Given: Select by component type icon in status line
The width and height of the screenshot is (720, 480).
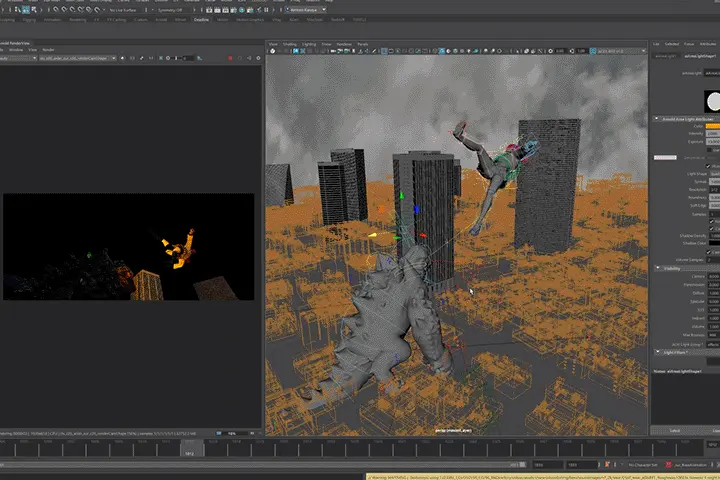Looking at the screenshot, I should click(x=34, y=10).
